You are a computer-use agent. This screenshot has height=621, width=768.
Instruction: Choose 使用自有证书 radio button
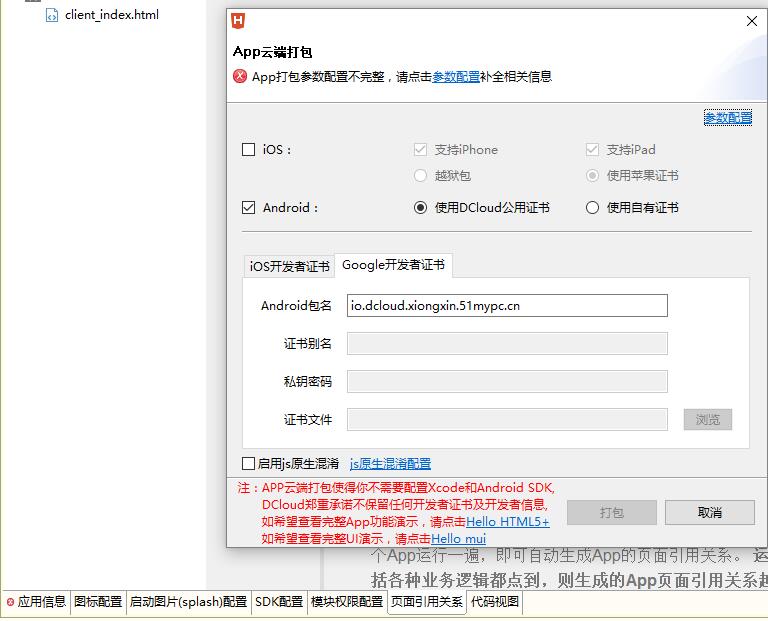click(x=592, y=208)
